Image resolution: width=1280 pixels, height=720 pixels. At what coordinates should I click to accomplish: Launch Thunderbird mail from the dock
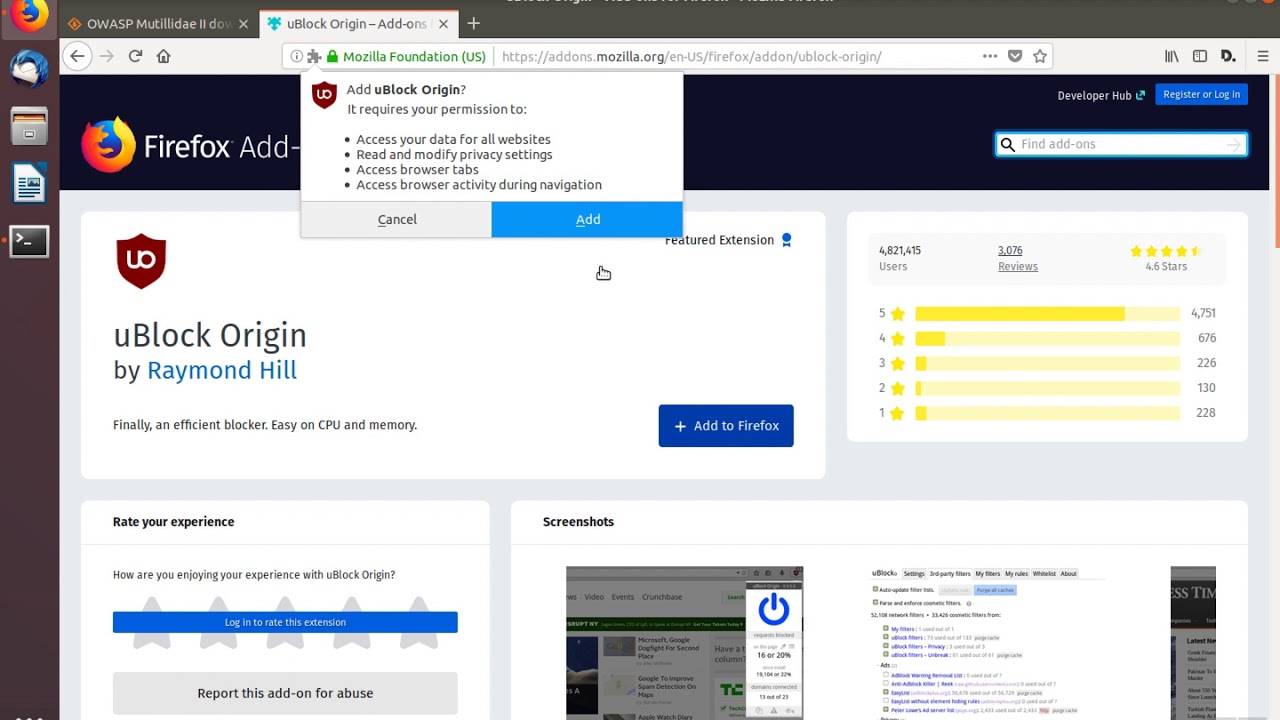pyautogui.click(x=29, y=69)
